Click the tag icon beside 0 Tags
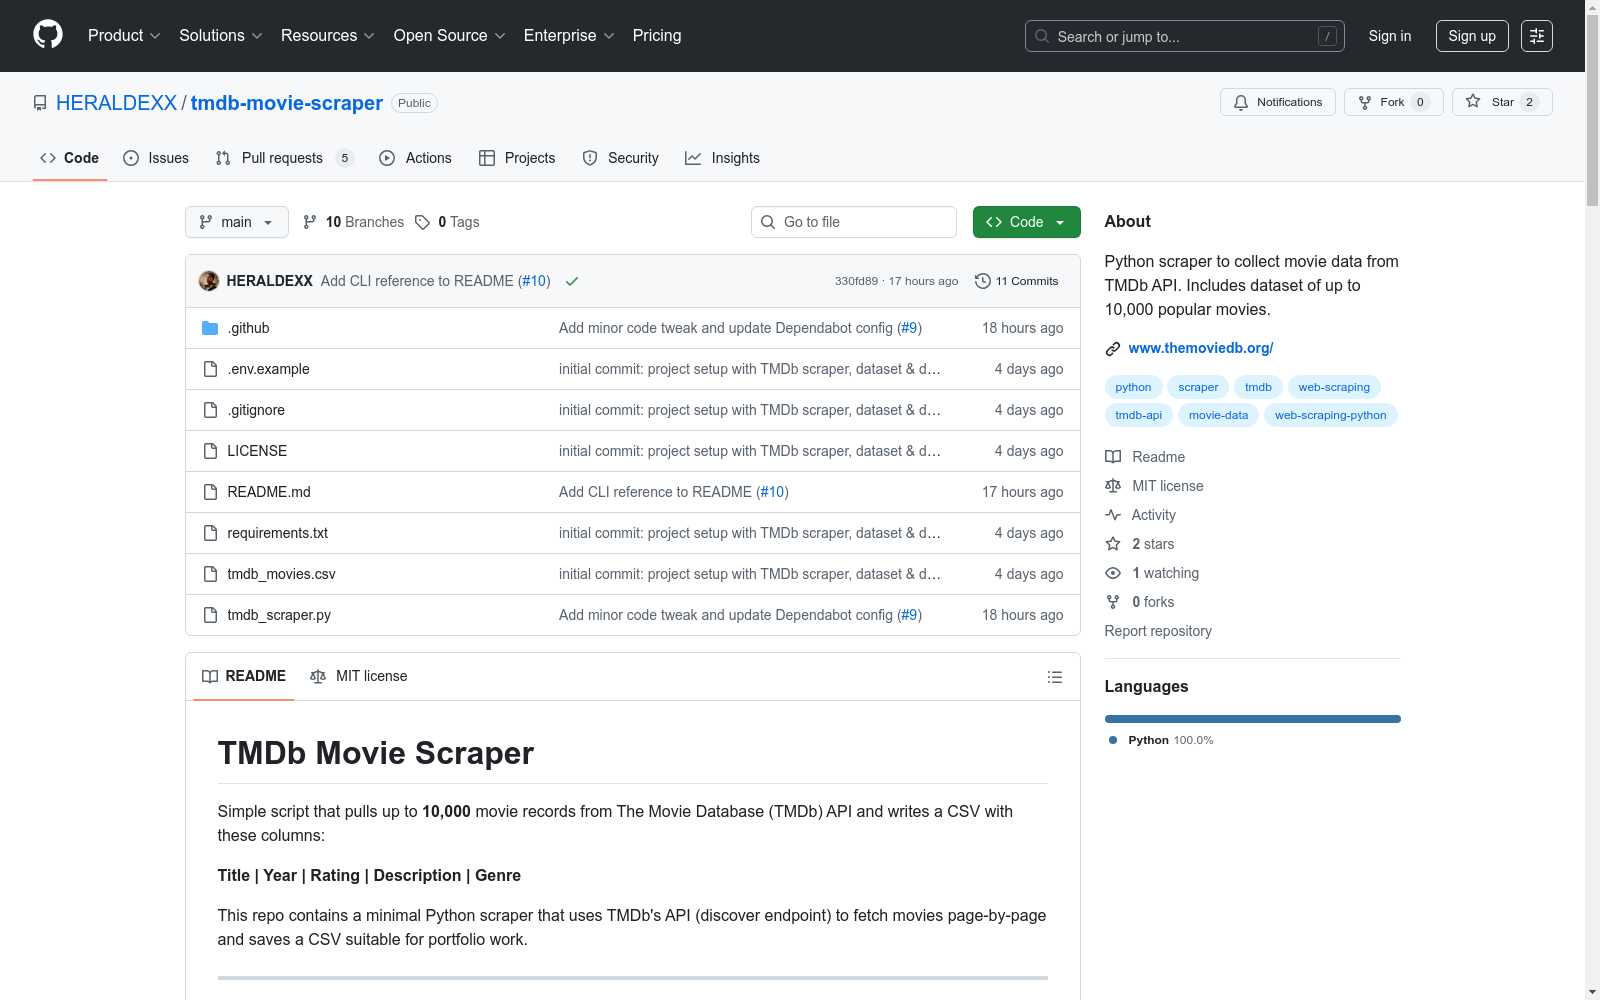This screenshot has width=1600, height=1000. 423,222
